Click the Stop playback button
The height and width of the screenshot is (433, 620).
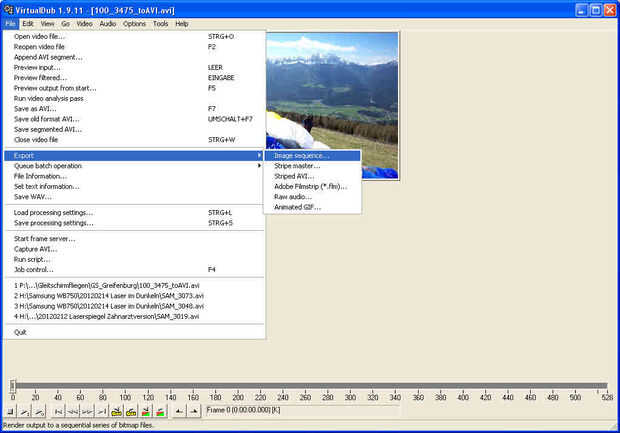(10, 412)
